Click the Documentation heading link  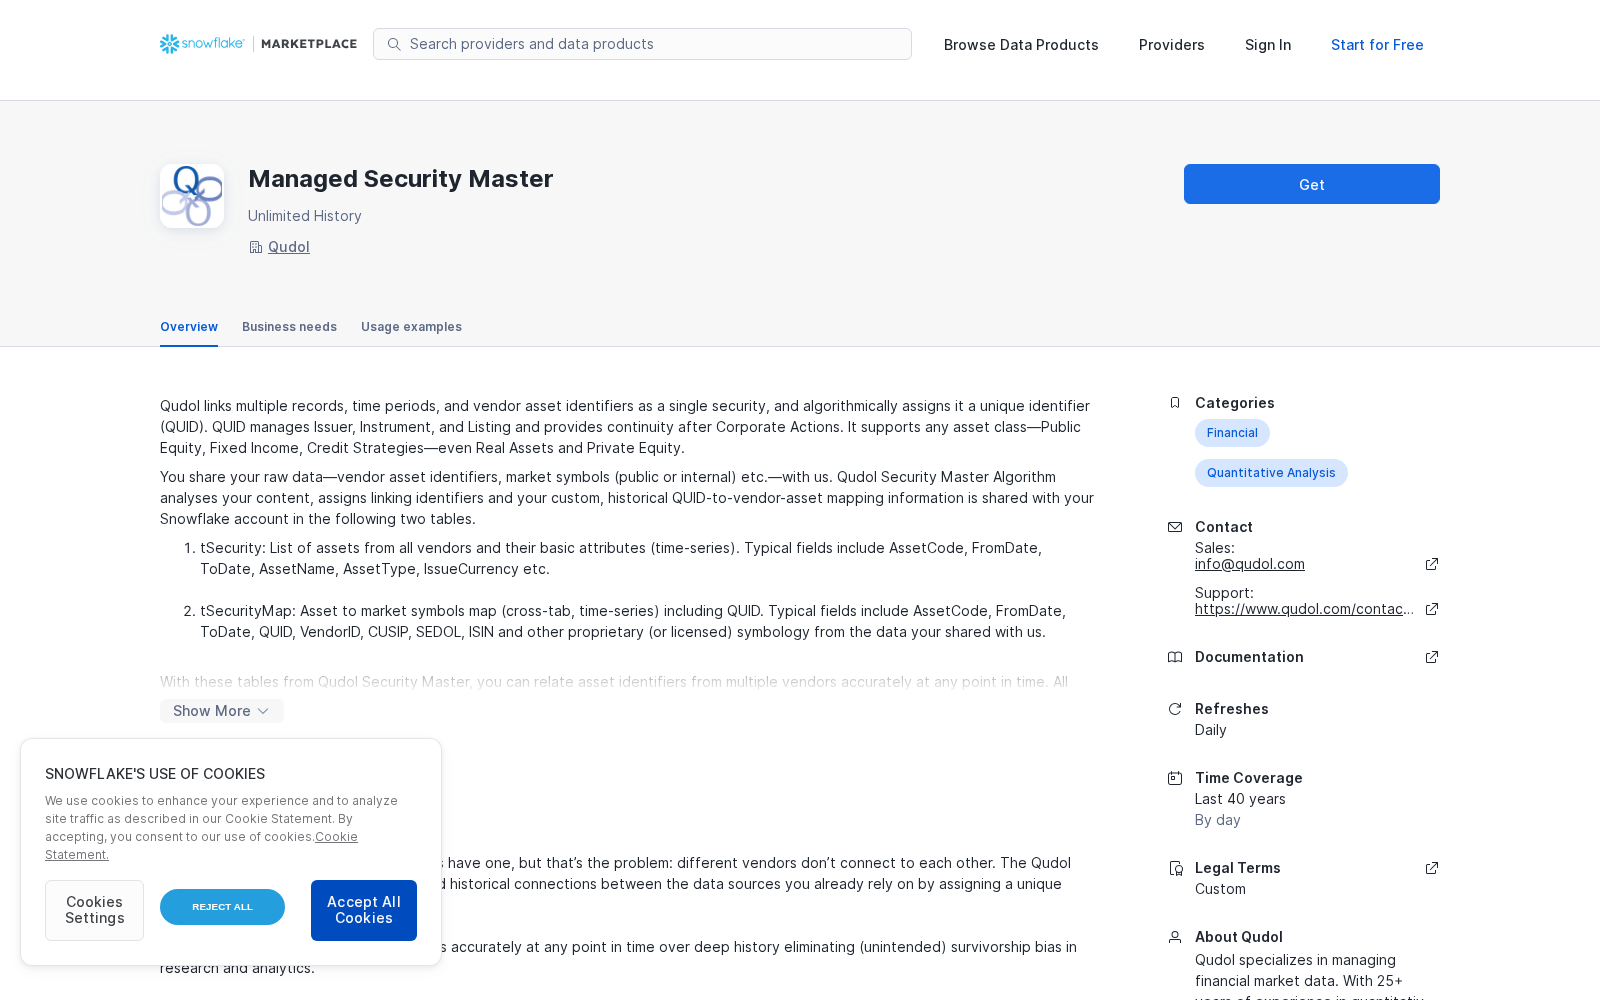1249,657
